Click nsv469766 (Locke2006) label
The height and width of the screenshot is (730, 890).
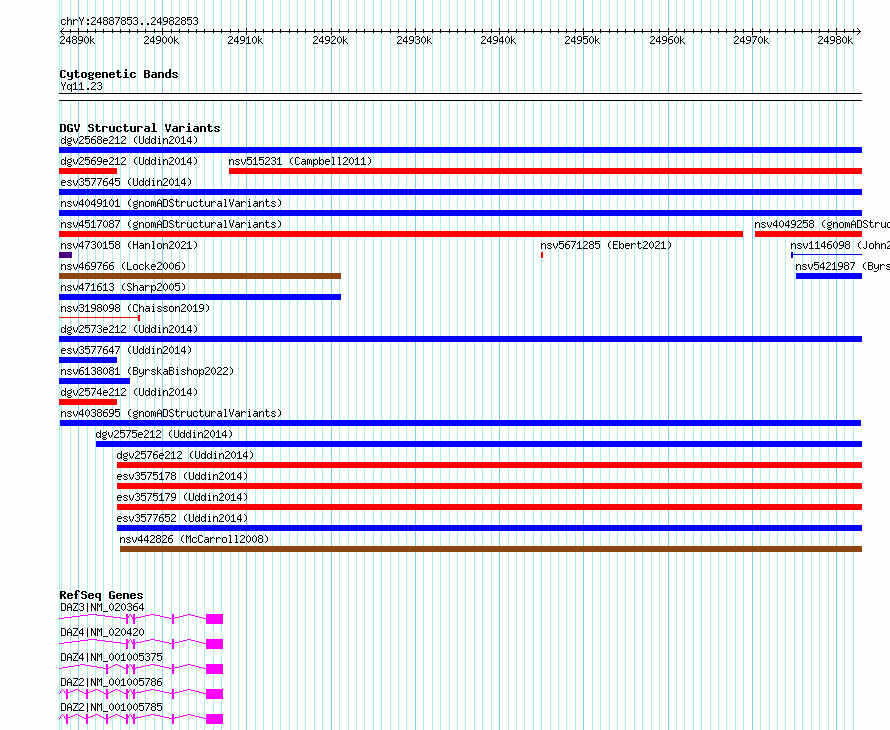pyautogui.click(x=123, y=266)
